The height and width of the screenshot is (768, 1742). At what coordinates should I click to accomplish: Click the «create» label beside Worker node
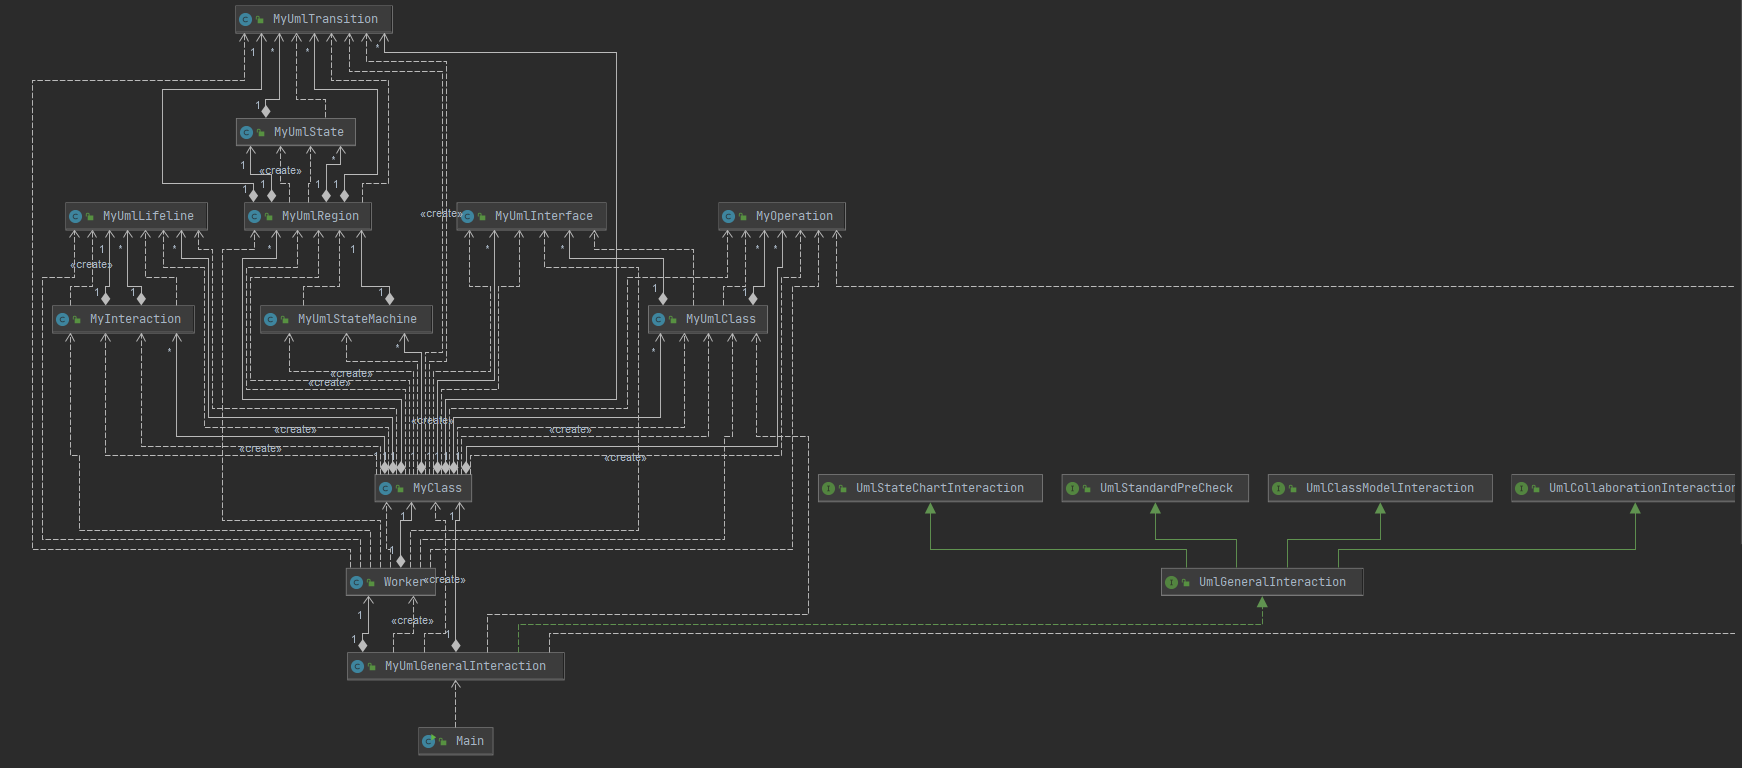pyautogui.click(x=445, y=580)
